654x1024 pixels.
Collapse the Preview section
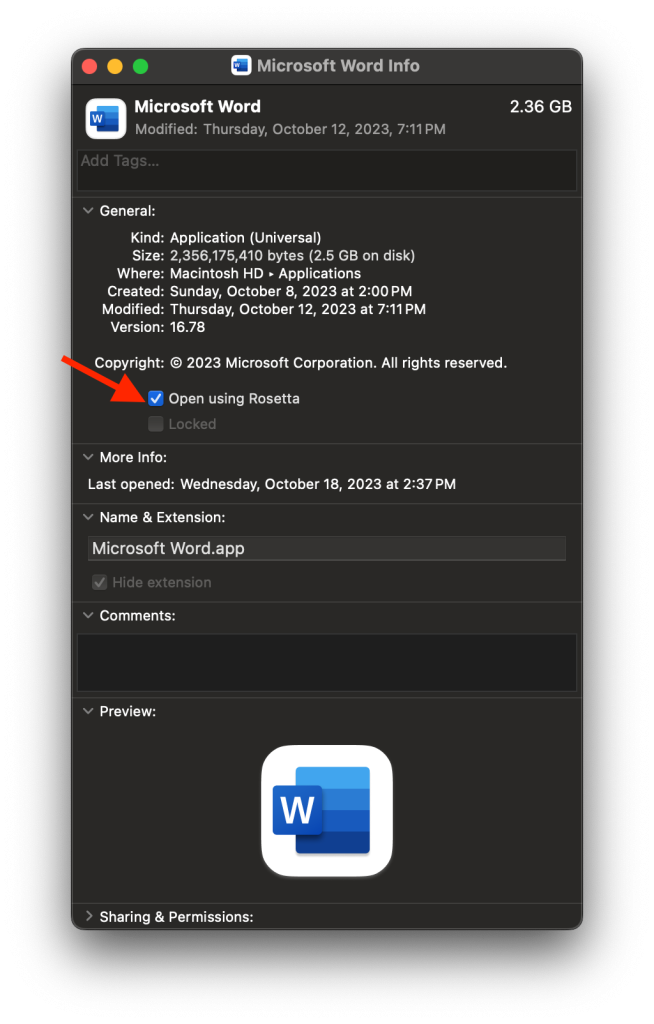tap(88, 711)
